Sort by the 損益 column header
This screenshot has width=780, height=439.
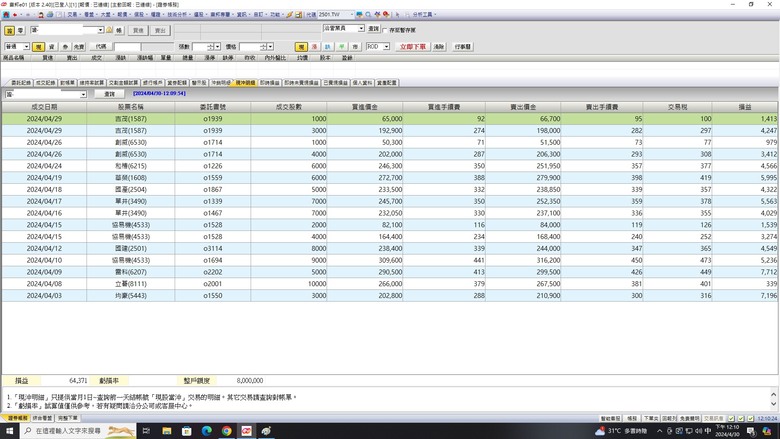pyautogui.click(x=745, y=107)
